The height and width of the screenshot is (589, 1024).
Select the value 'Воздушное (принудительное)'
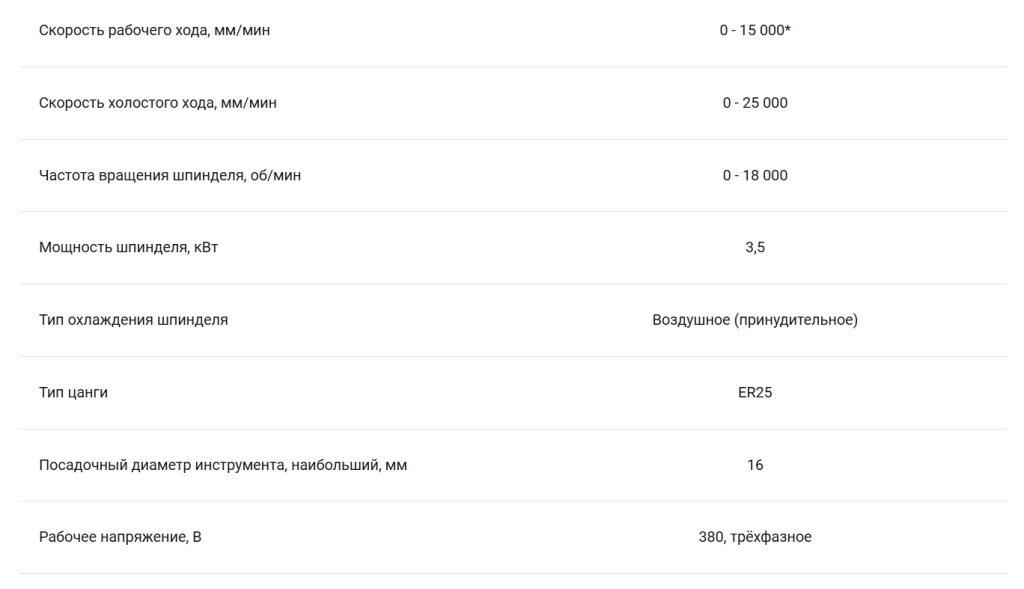click(x=755, y=320)
